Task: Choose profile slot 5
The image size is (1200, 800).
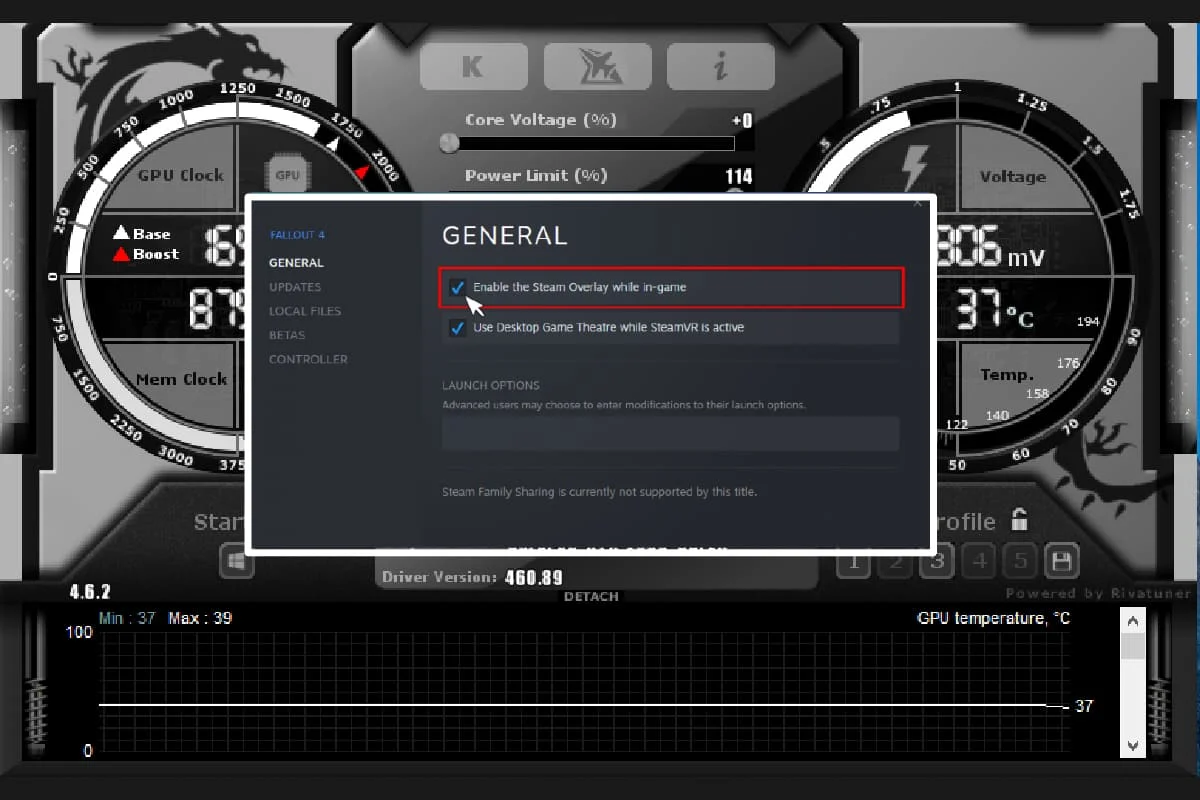Action: pos(1020,562)
